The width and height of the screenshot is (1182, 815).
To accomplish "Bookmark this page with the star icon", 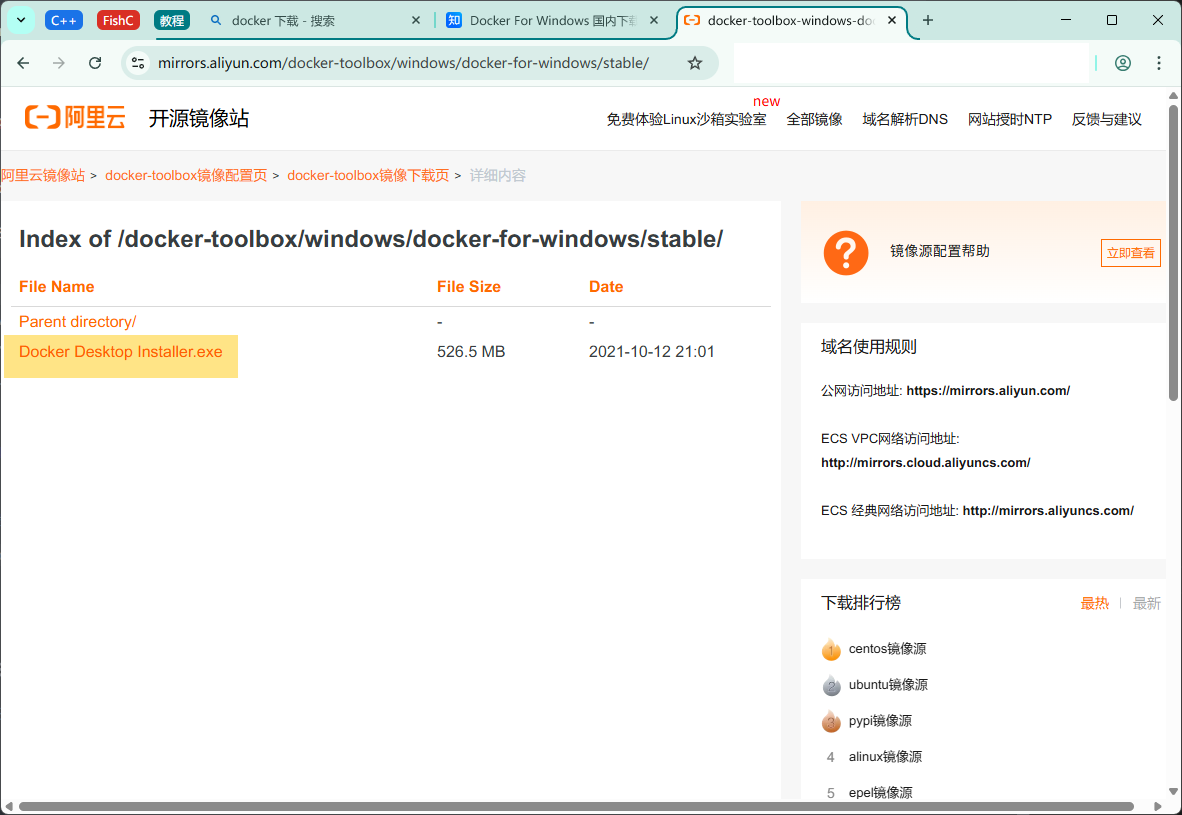I will pos(694,63).
